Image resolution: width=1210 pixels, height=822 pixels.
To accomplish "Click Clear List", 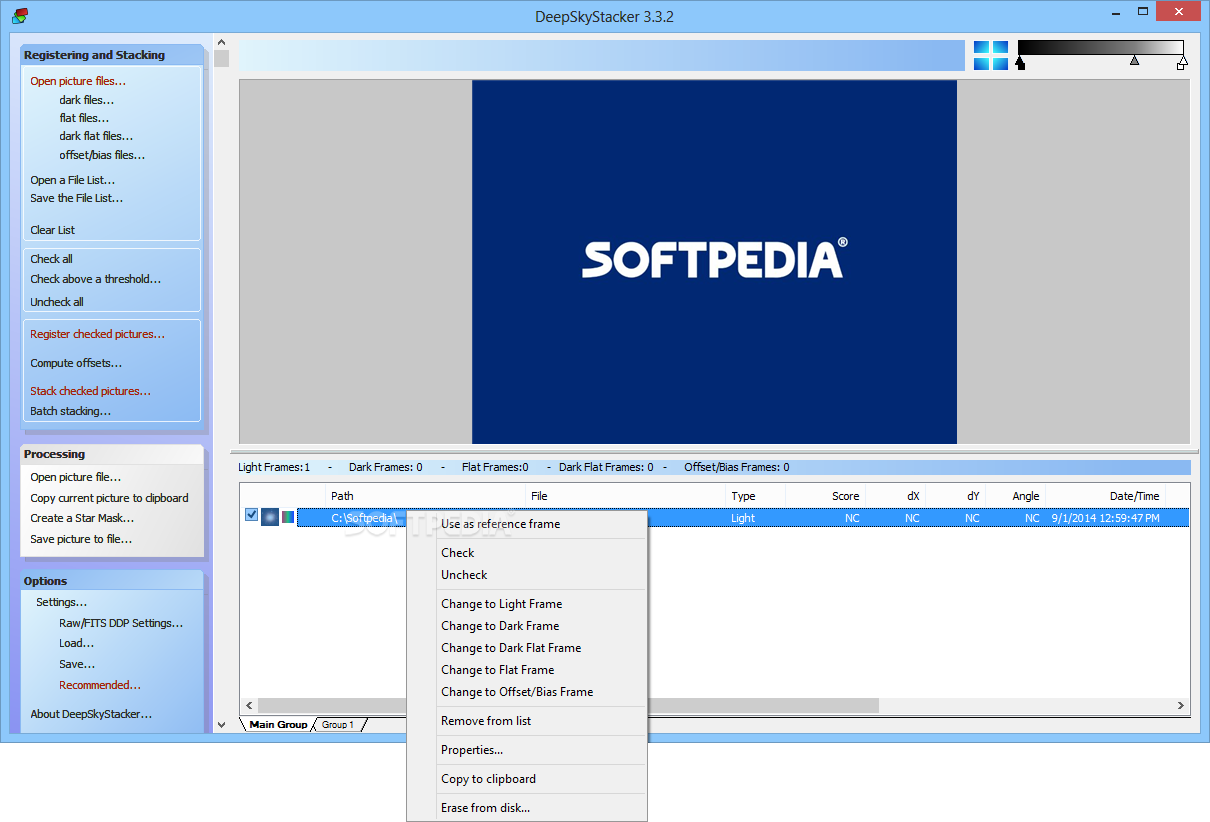I will point(52,230).
